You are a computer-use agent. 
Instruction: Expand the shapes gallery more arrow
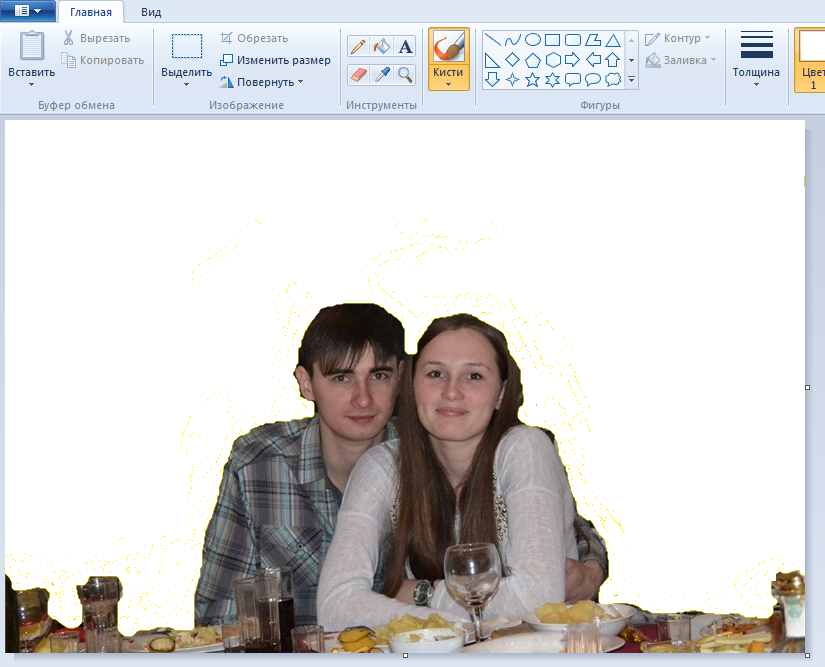tap(632, 79)
